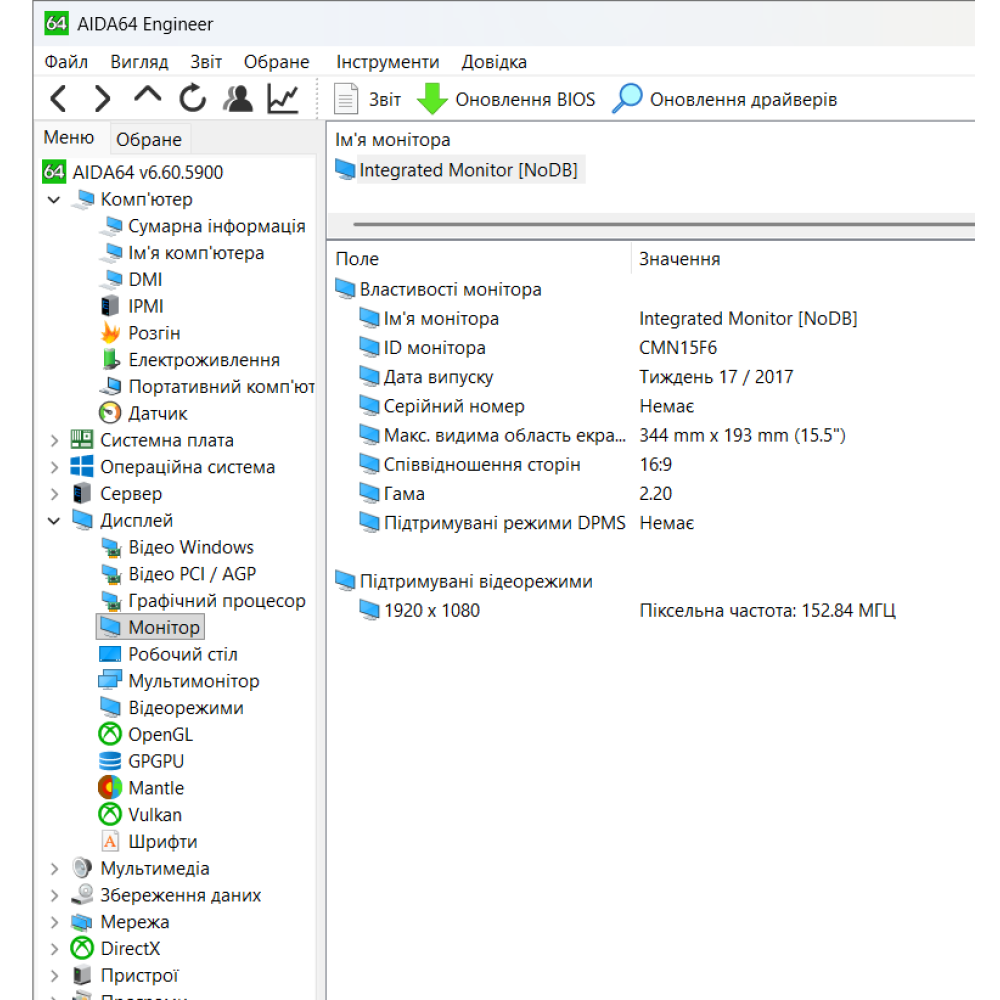
Task: Expand the Системна плата node
Action: point(54,441)
